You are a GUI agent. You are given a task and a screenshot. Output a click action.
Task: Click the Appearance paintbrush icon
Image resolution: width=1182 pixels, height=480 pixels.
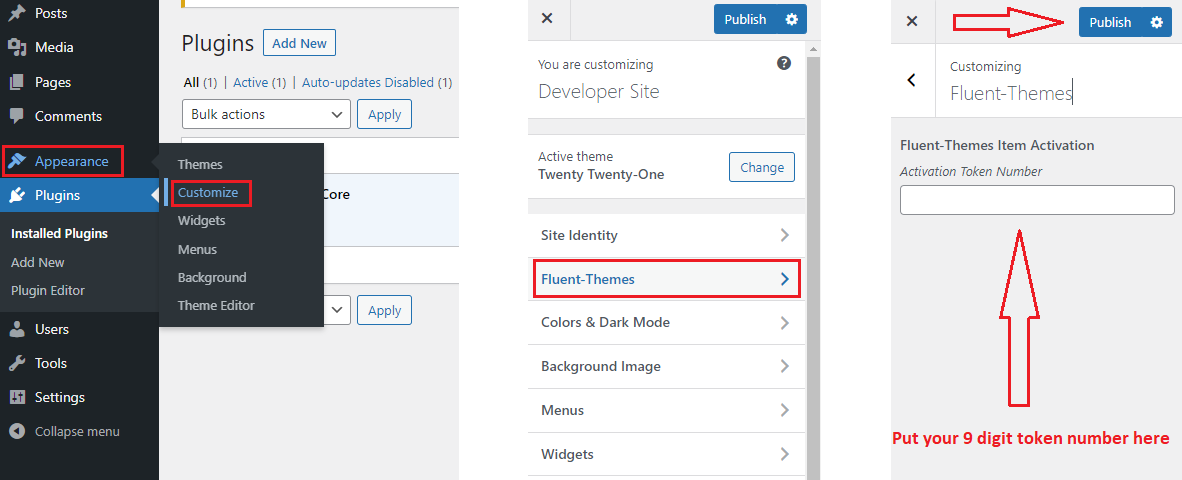(17, 161)
